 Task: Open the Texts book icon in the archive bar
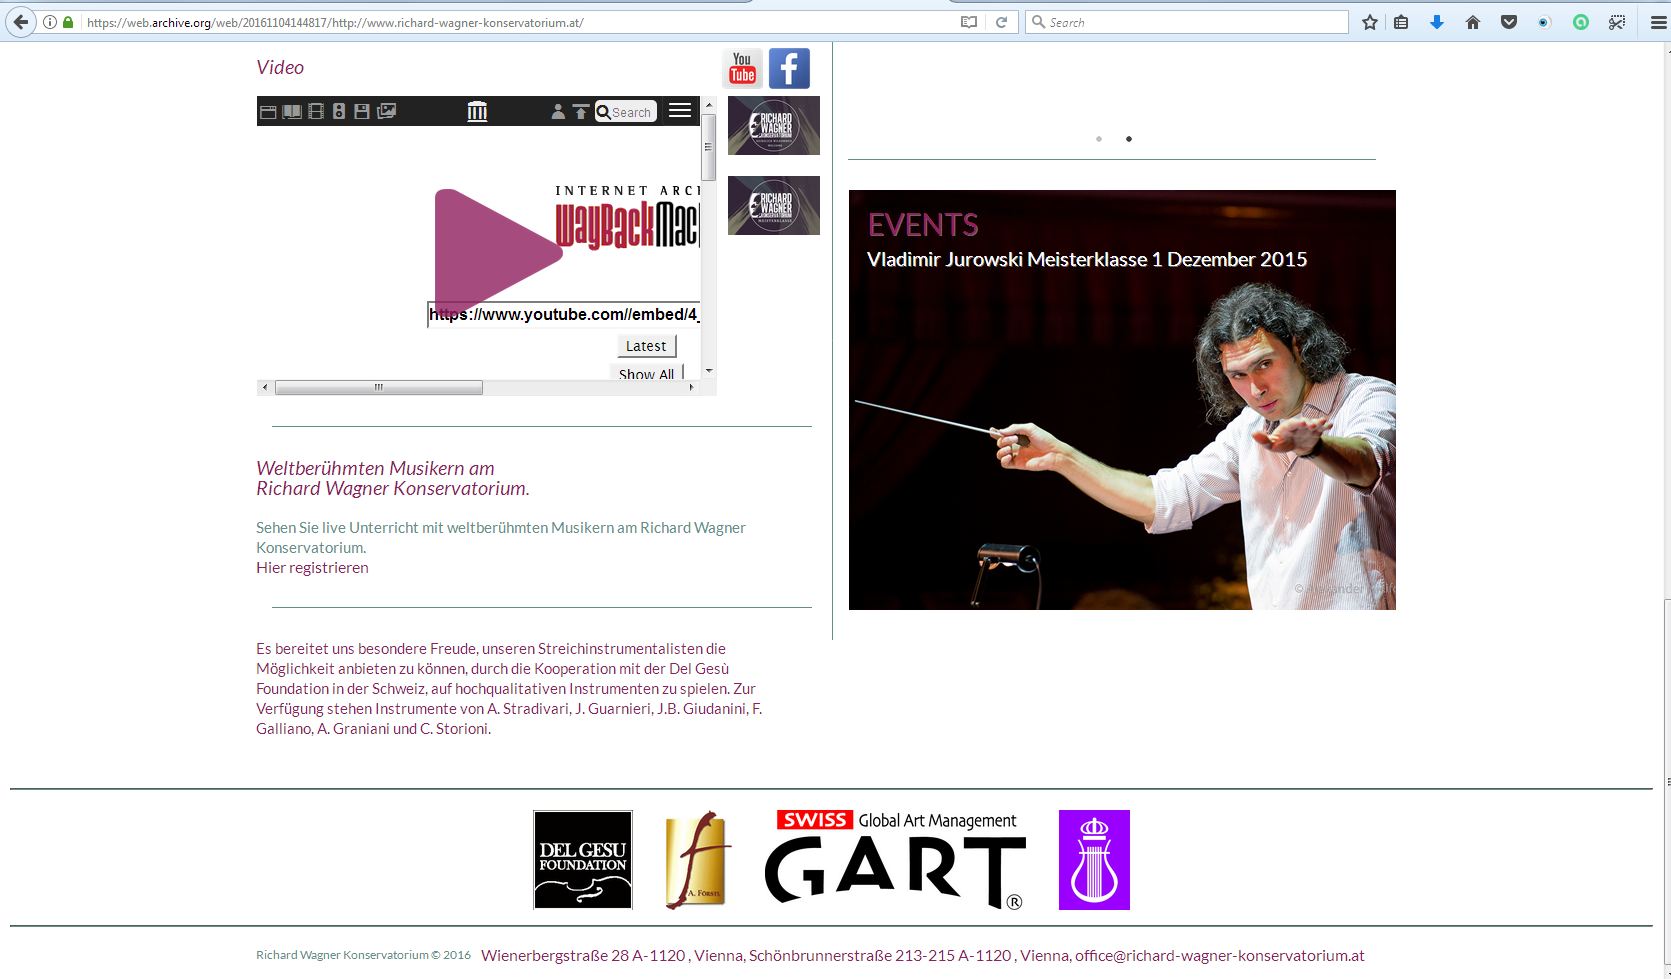pos(292,111)
